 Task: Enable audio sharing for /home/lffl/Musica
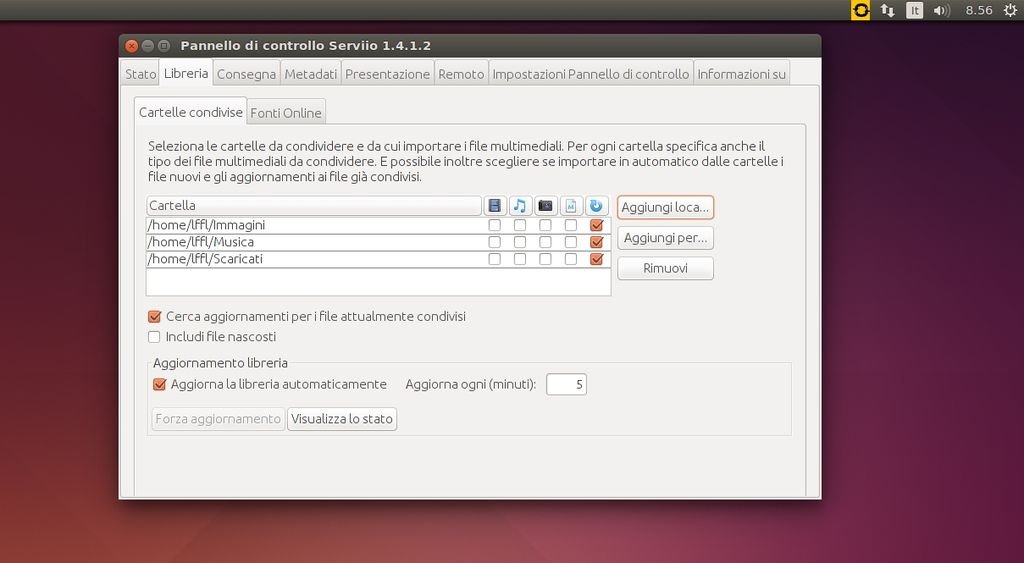click(x=520, y=242)
